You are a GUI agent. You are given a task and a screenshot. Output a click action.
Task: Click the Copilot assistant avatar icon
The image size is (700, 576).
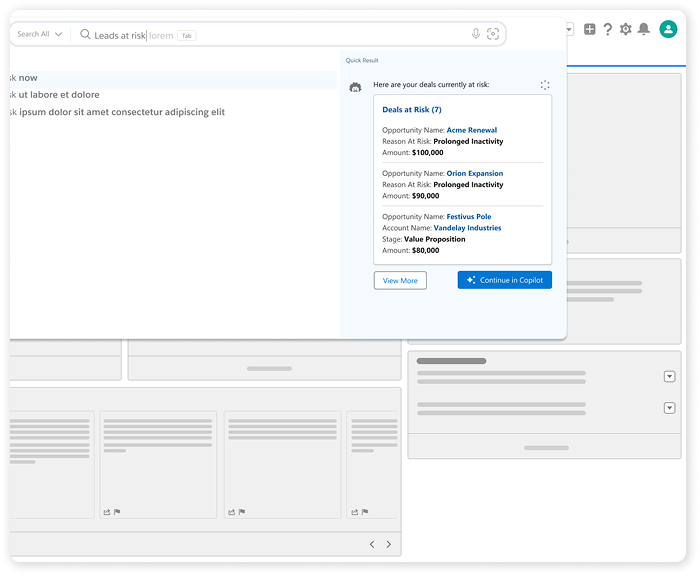355,88
